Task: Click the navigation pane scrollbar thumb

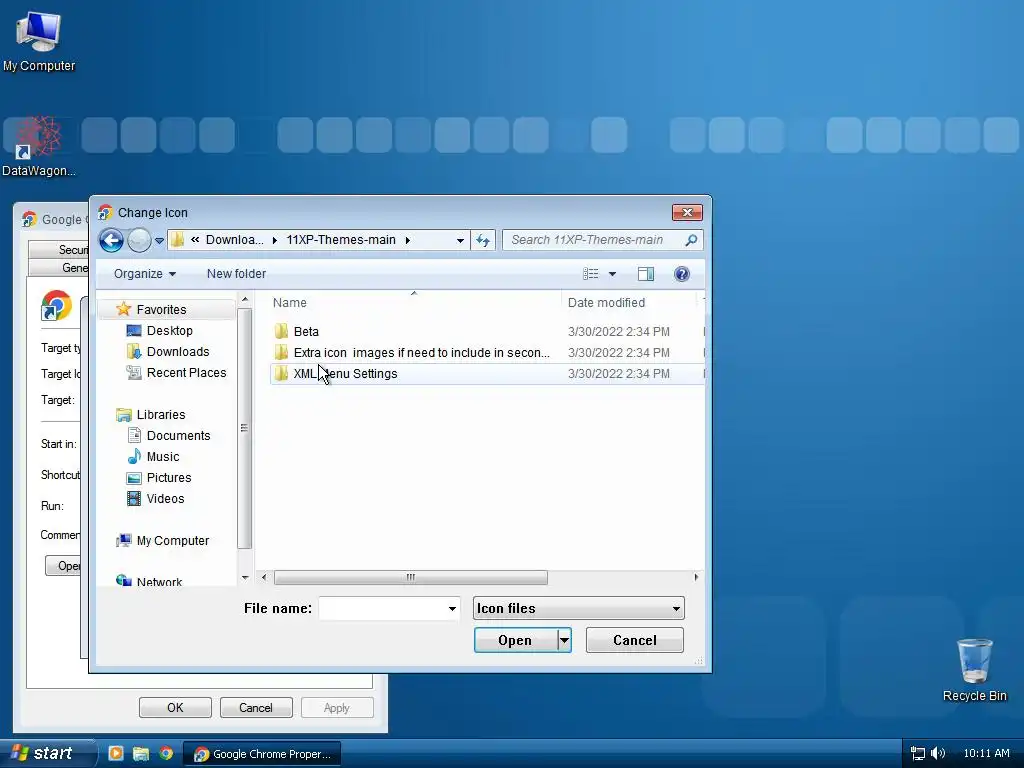Action: tap(244, 428)
